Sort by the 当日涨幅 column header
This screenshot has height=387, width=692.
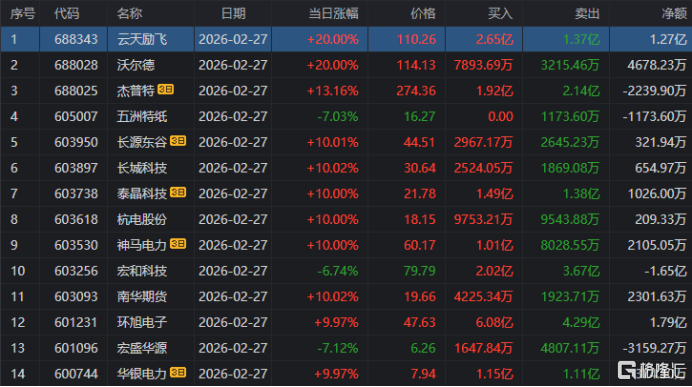coord(333,14)
